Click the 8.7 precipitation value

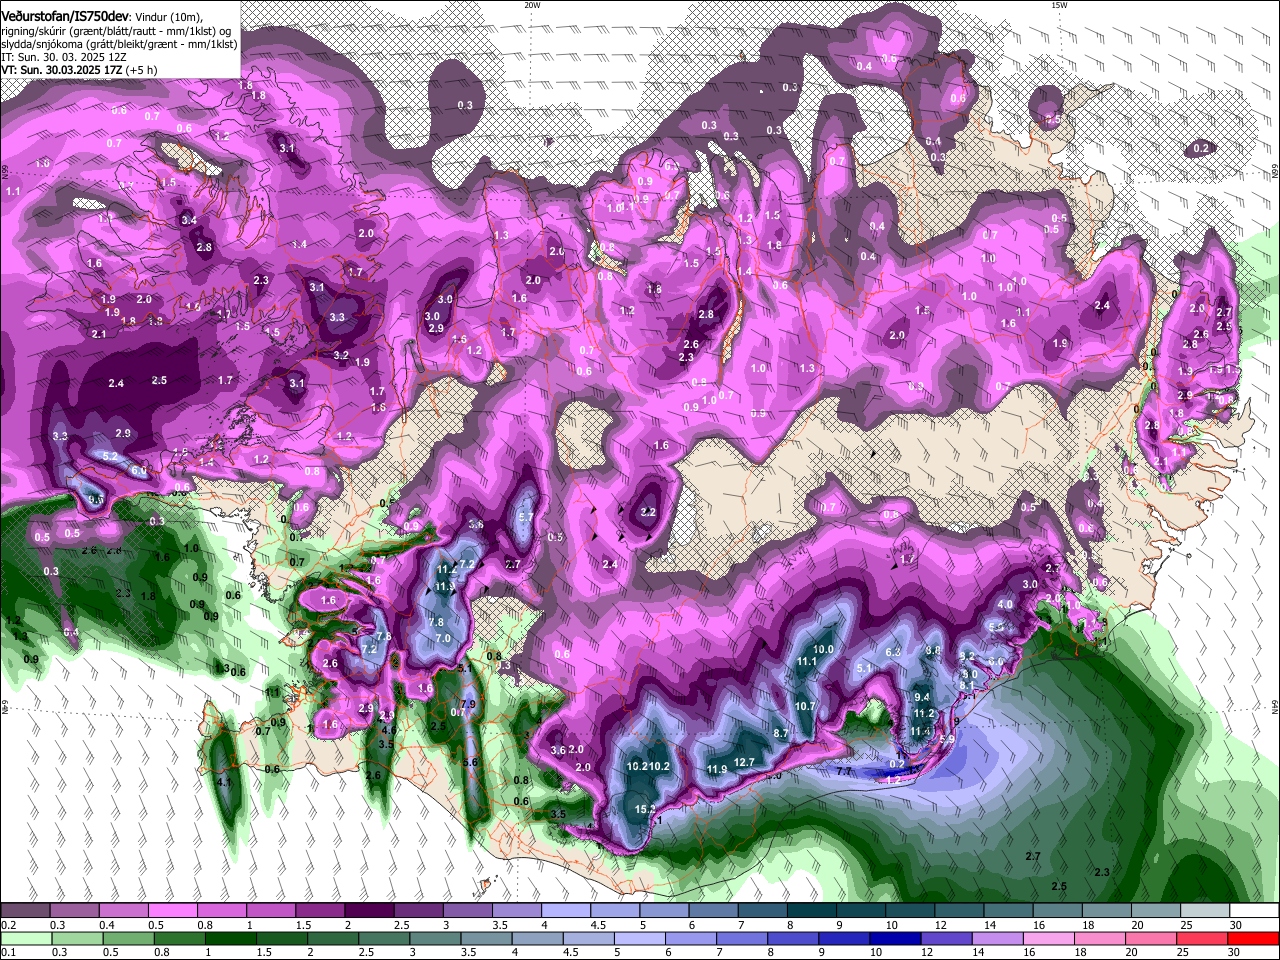click(782, 733)
